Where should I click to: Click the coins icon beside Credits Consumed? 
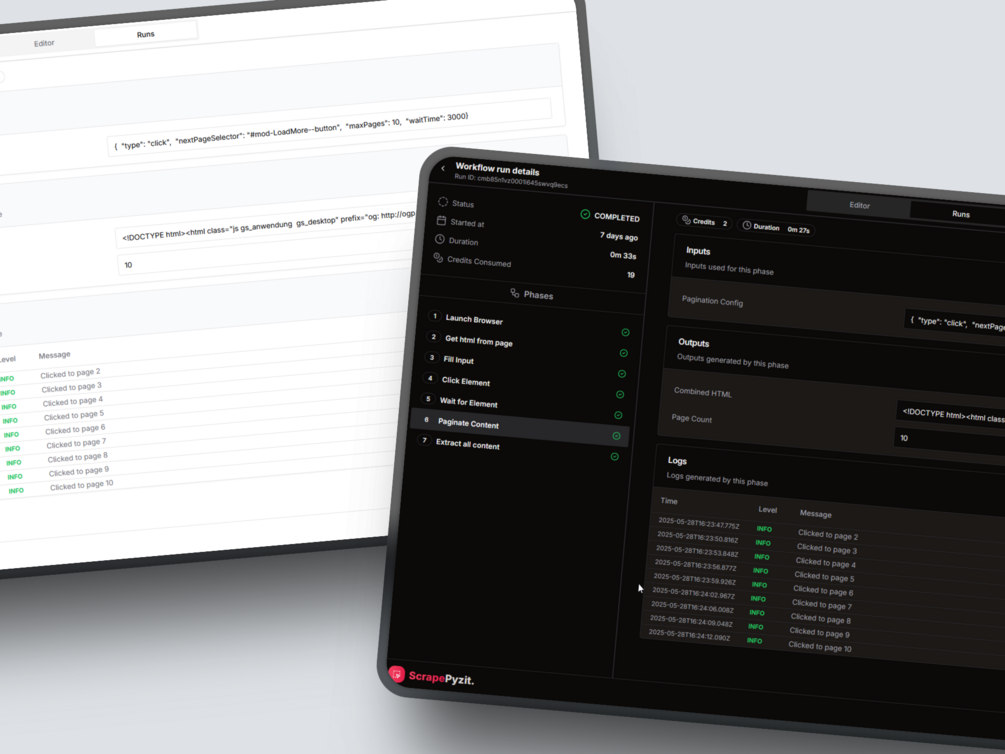pyautogui.click(x=438, y=257)
